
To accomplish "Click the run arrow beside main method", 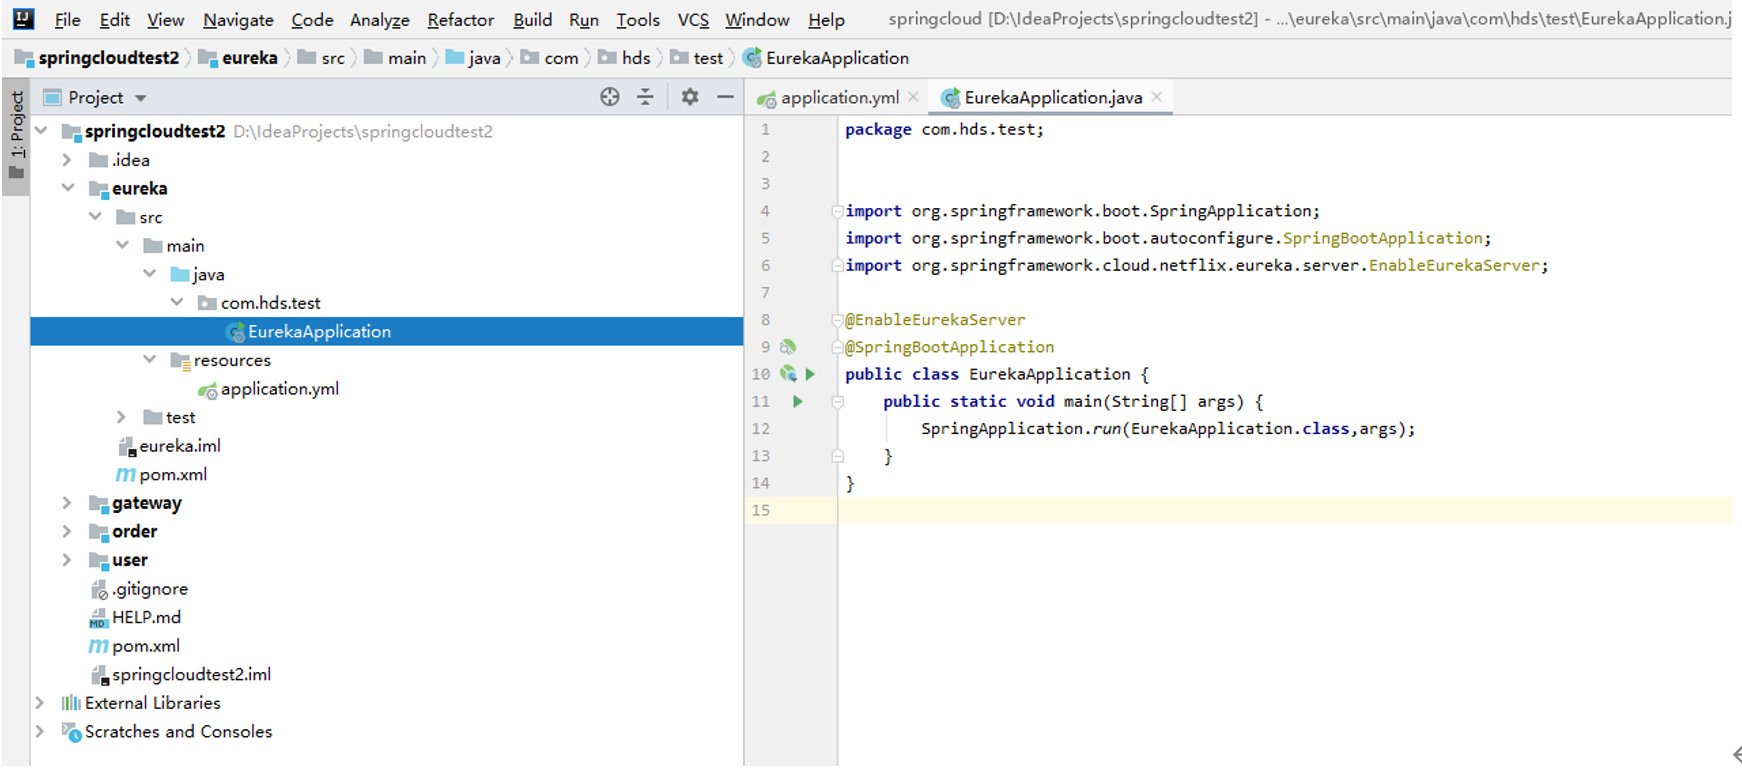I will click(798, 401).
